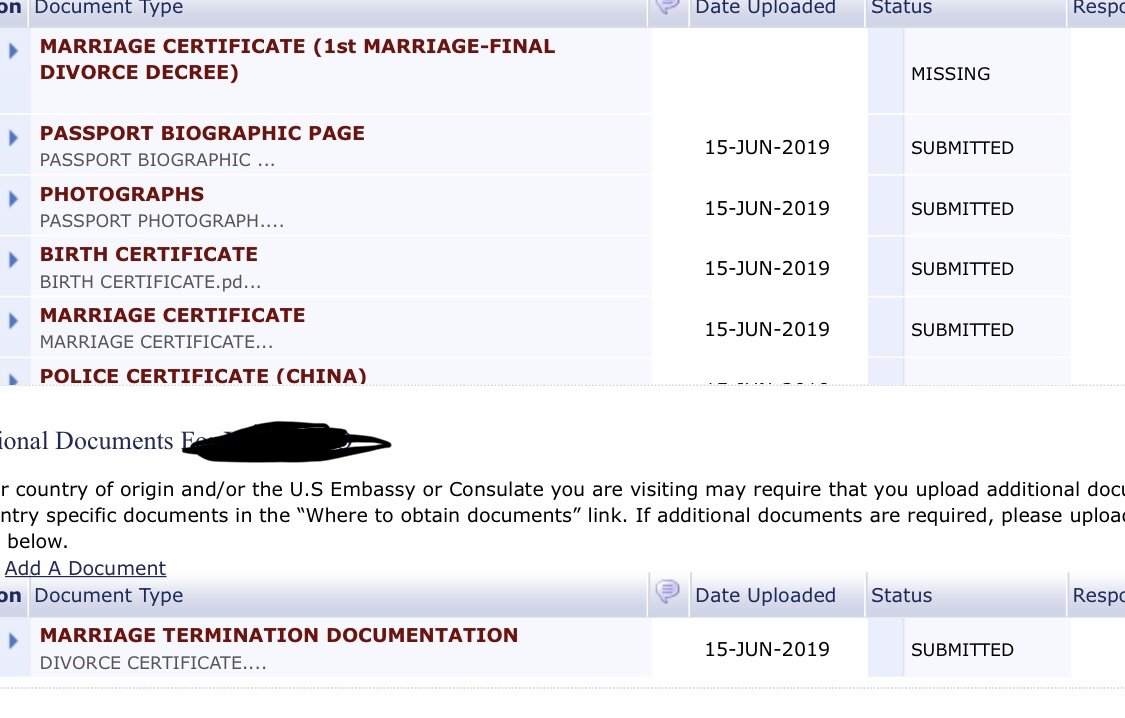Click the lower Document Type column header

[109, 595]
